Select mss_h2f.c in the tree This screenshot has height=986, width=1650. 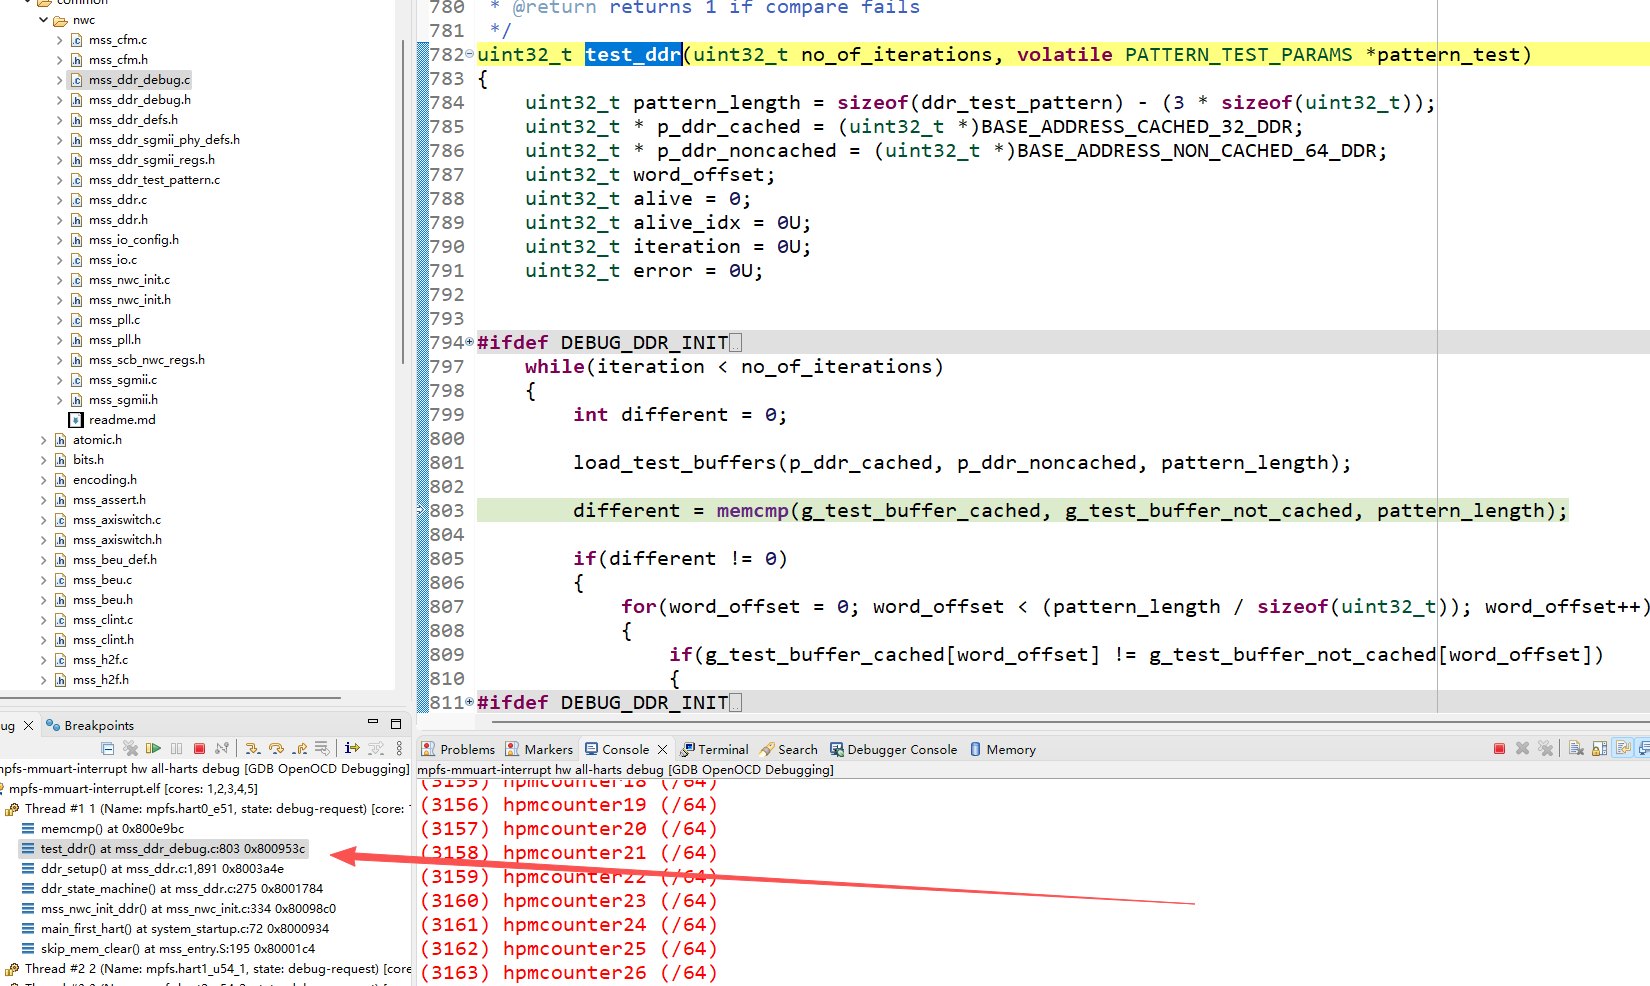click(x=100, y=660)
